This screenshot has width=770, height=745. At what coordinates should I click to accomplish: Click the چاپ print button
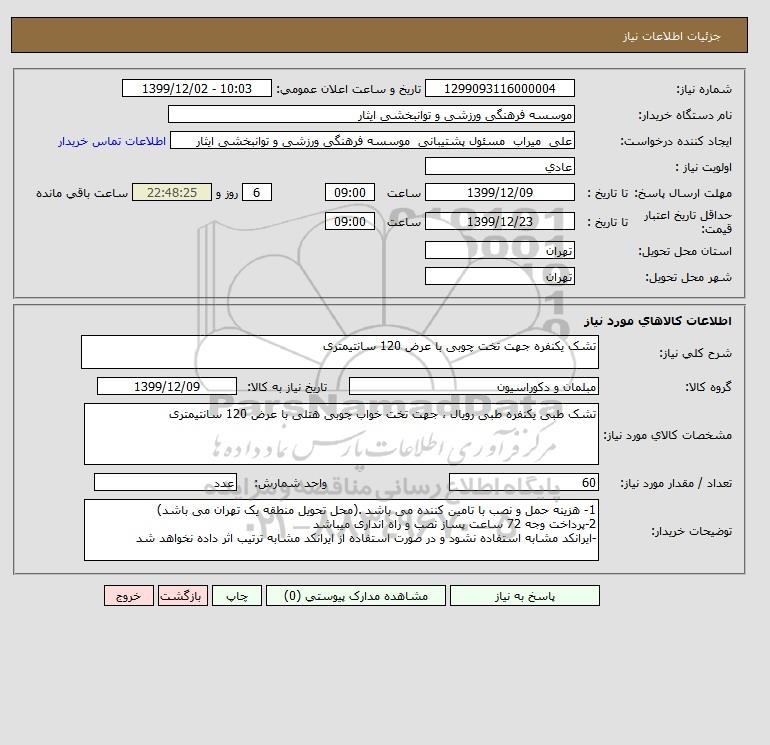pos(237,595)
